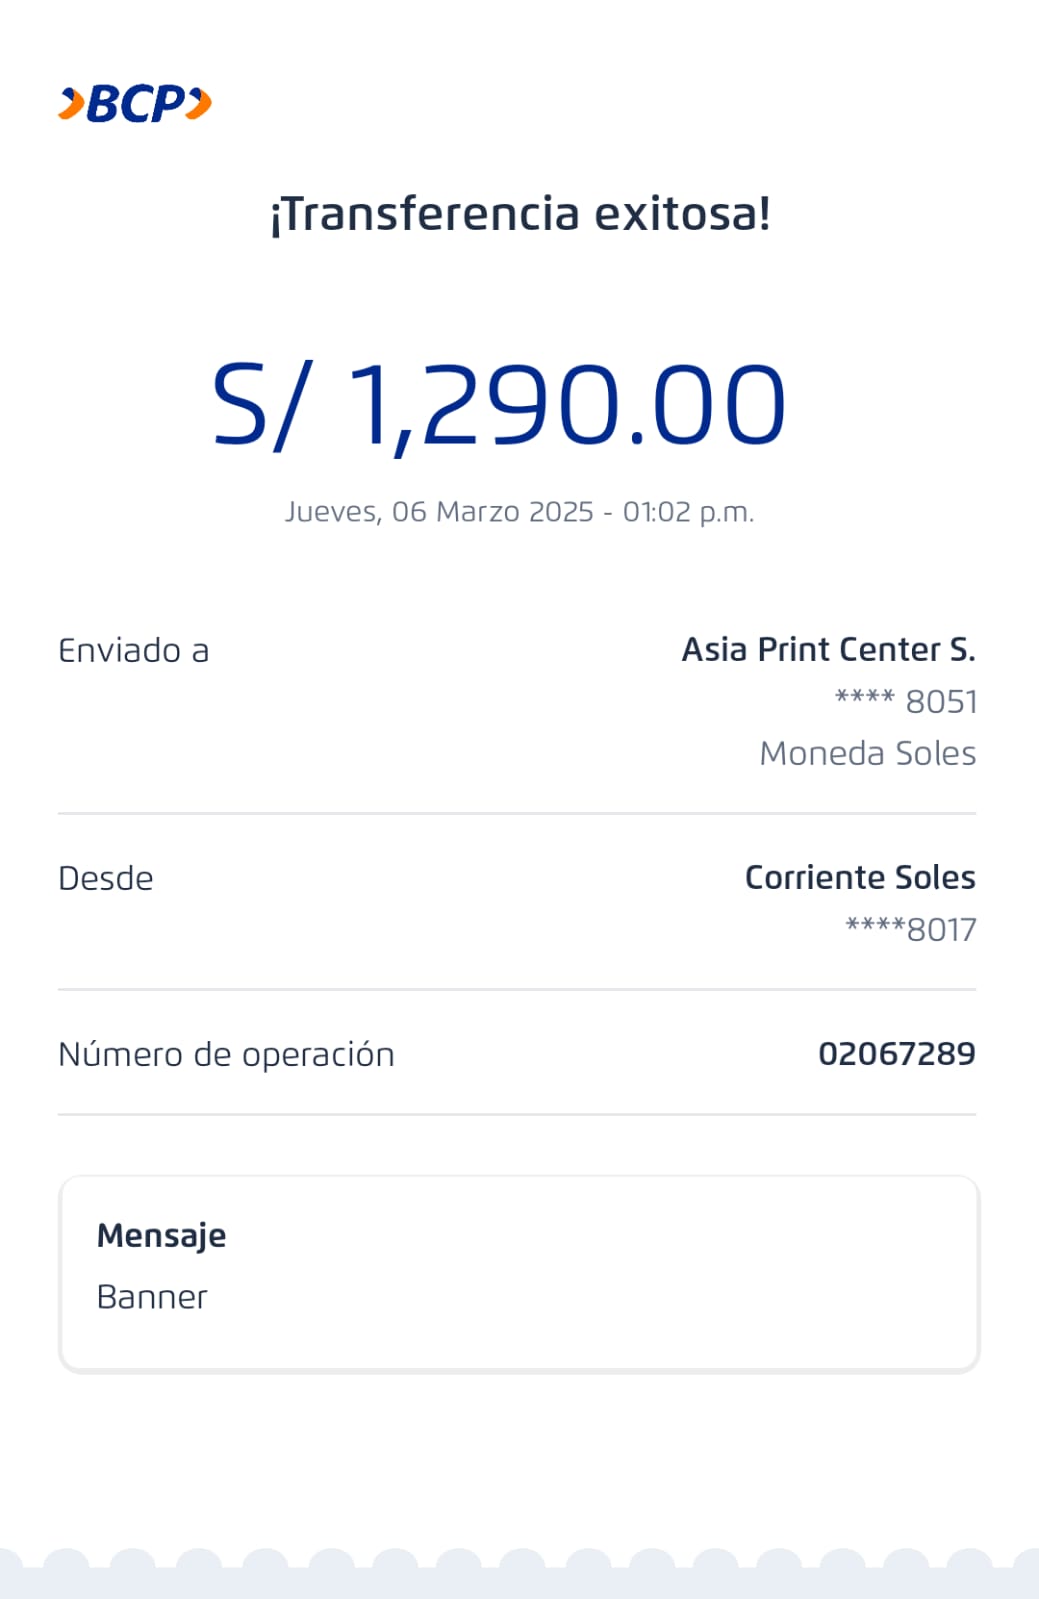
Task: Click the right orange chevron of BCP logo
Action: [200, 104]
